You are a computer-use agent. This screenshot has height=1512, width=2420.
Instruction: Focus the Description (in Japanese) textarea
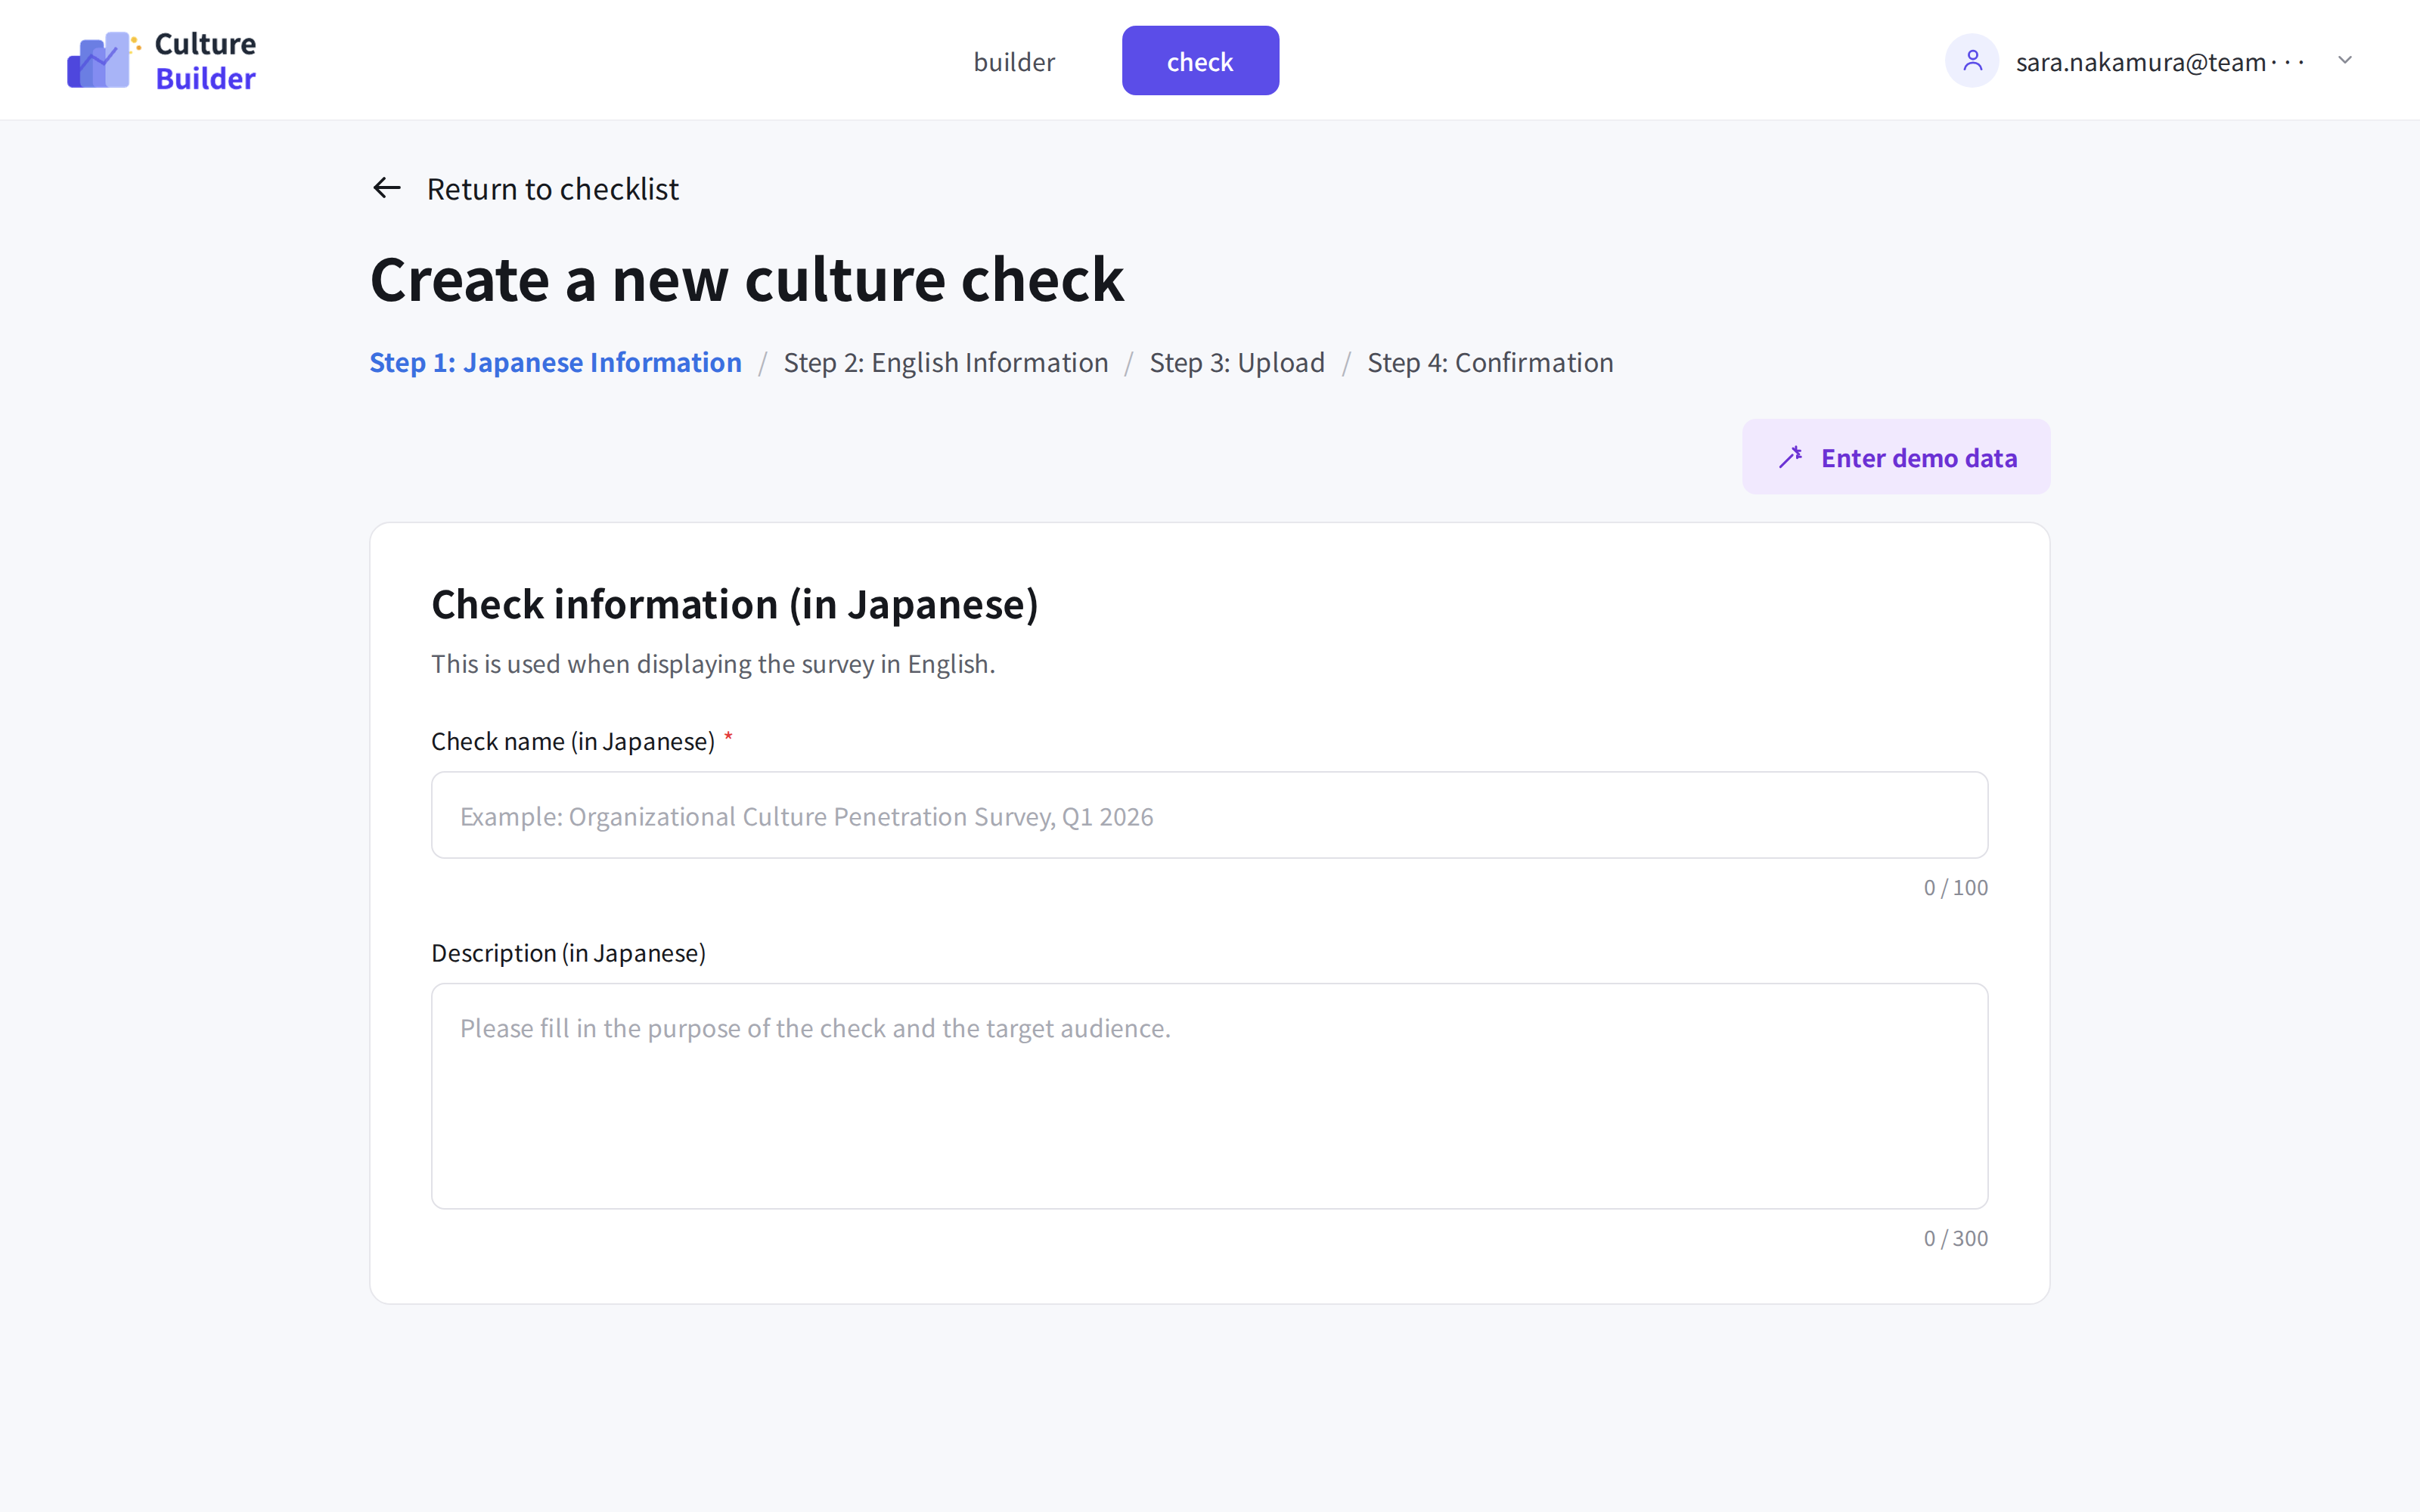click(1209, 1096)
